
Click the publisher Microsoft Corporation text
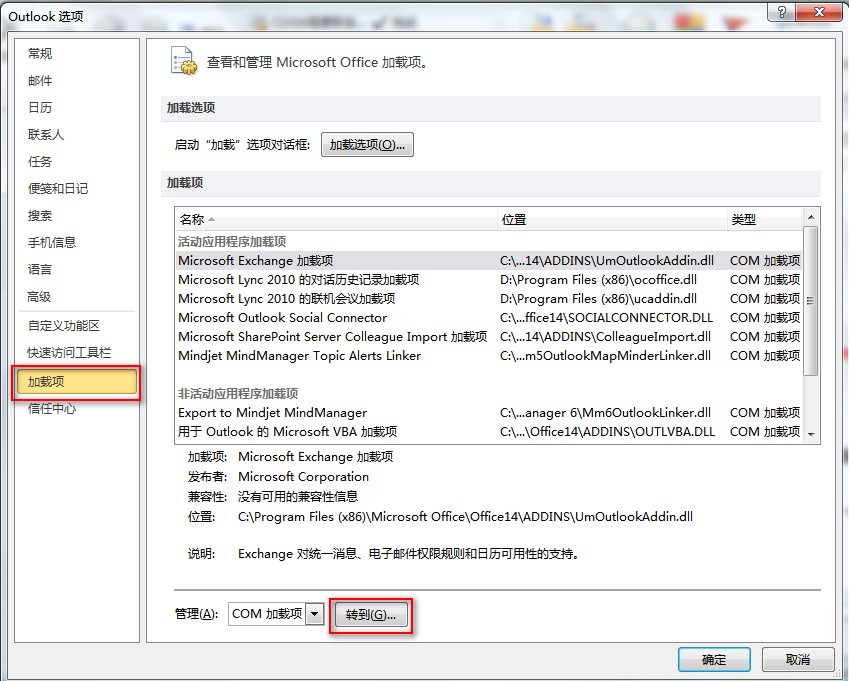tap(303, 476)
